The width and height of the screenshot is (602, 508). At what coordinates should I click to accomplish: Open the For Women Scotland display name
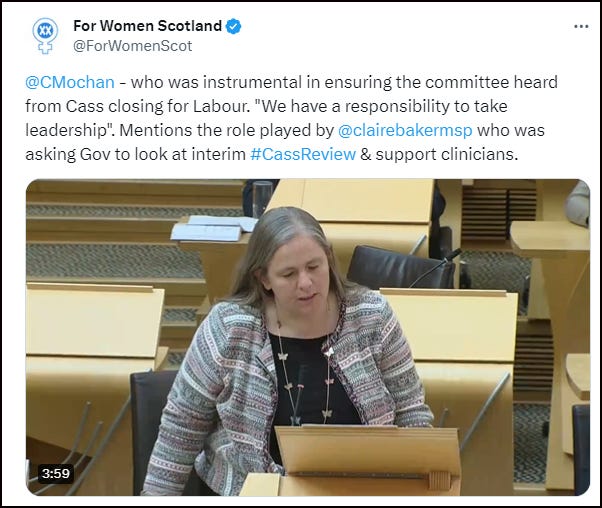click(147, 26)
